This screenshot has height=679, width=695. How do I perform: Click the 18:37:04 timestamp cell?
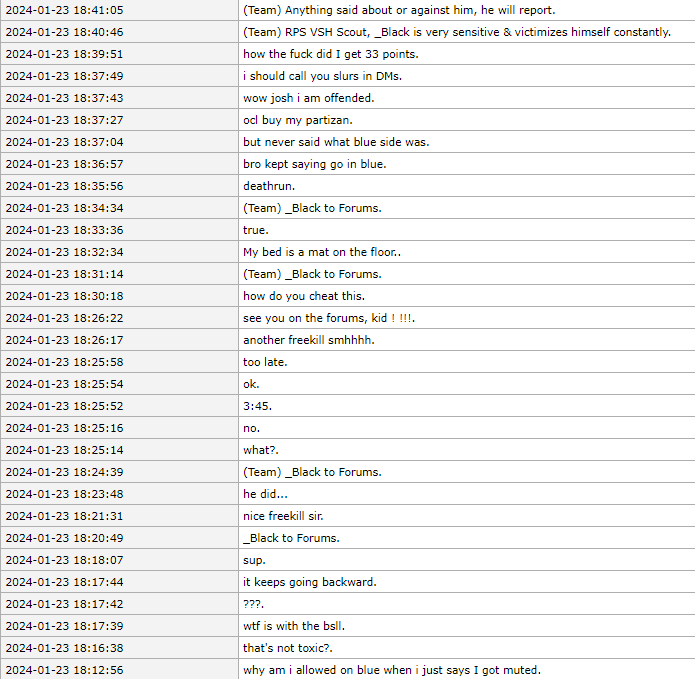65,142
